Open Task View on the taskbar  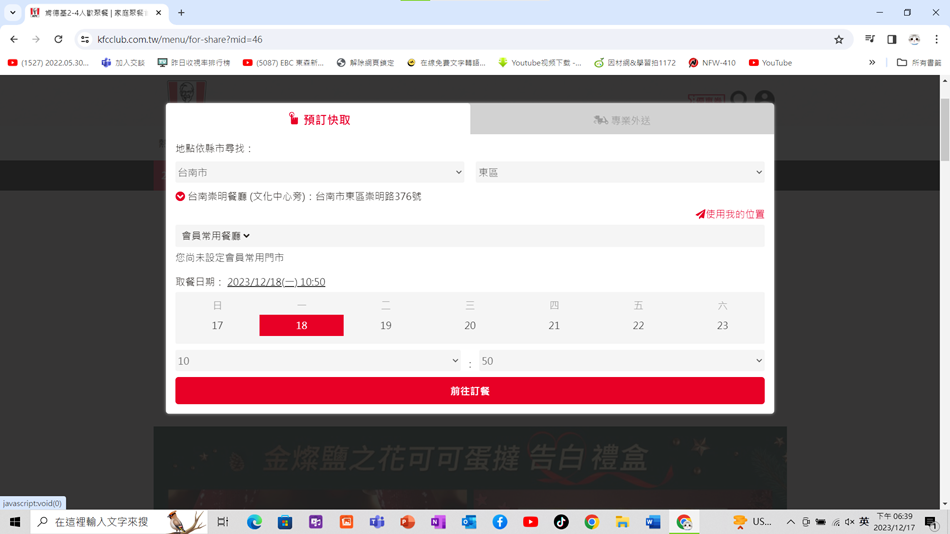[x=222, y=522]
